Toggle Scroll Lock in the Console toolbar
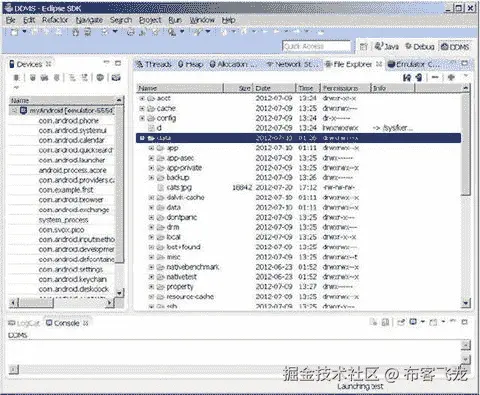 (x=386, y=322)
